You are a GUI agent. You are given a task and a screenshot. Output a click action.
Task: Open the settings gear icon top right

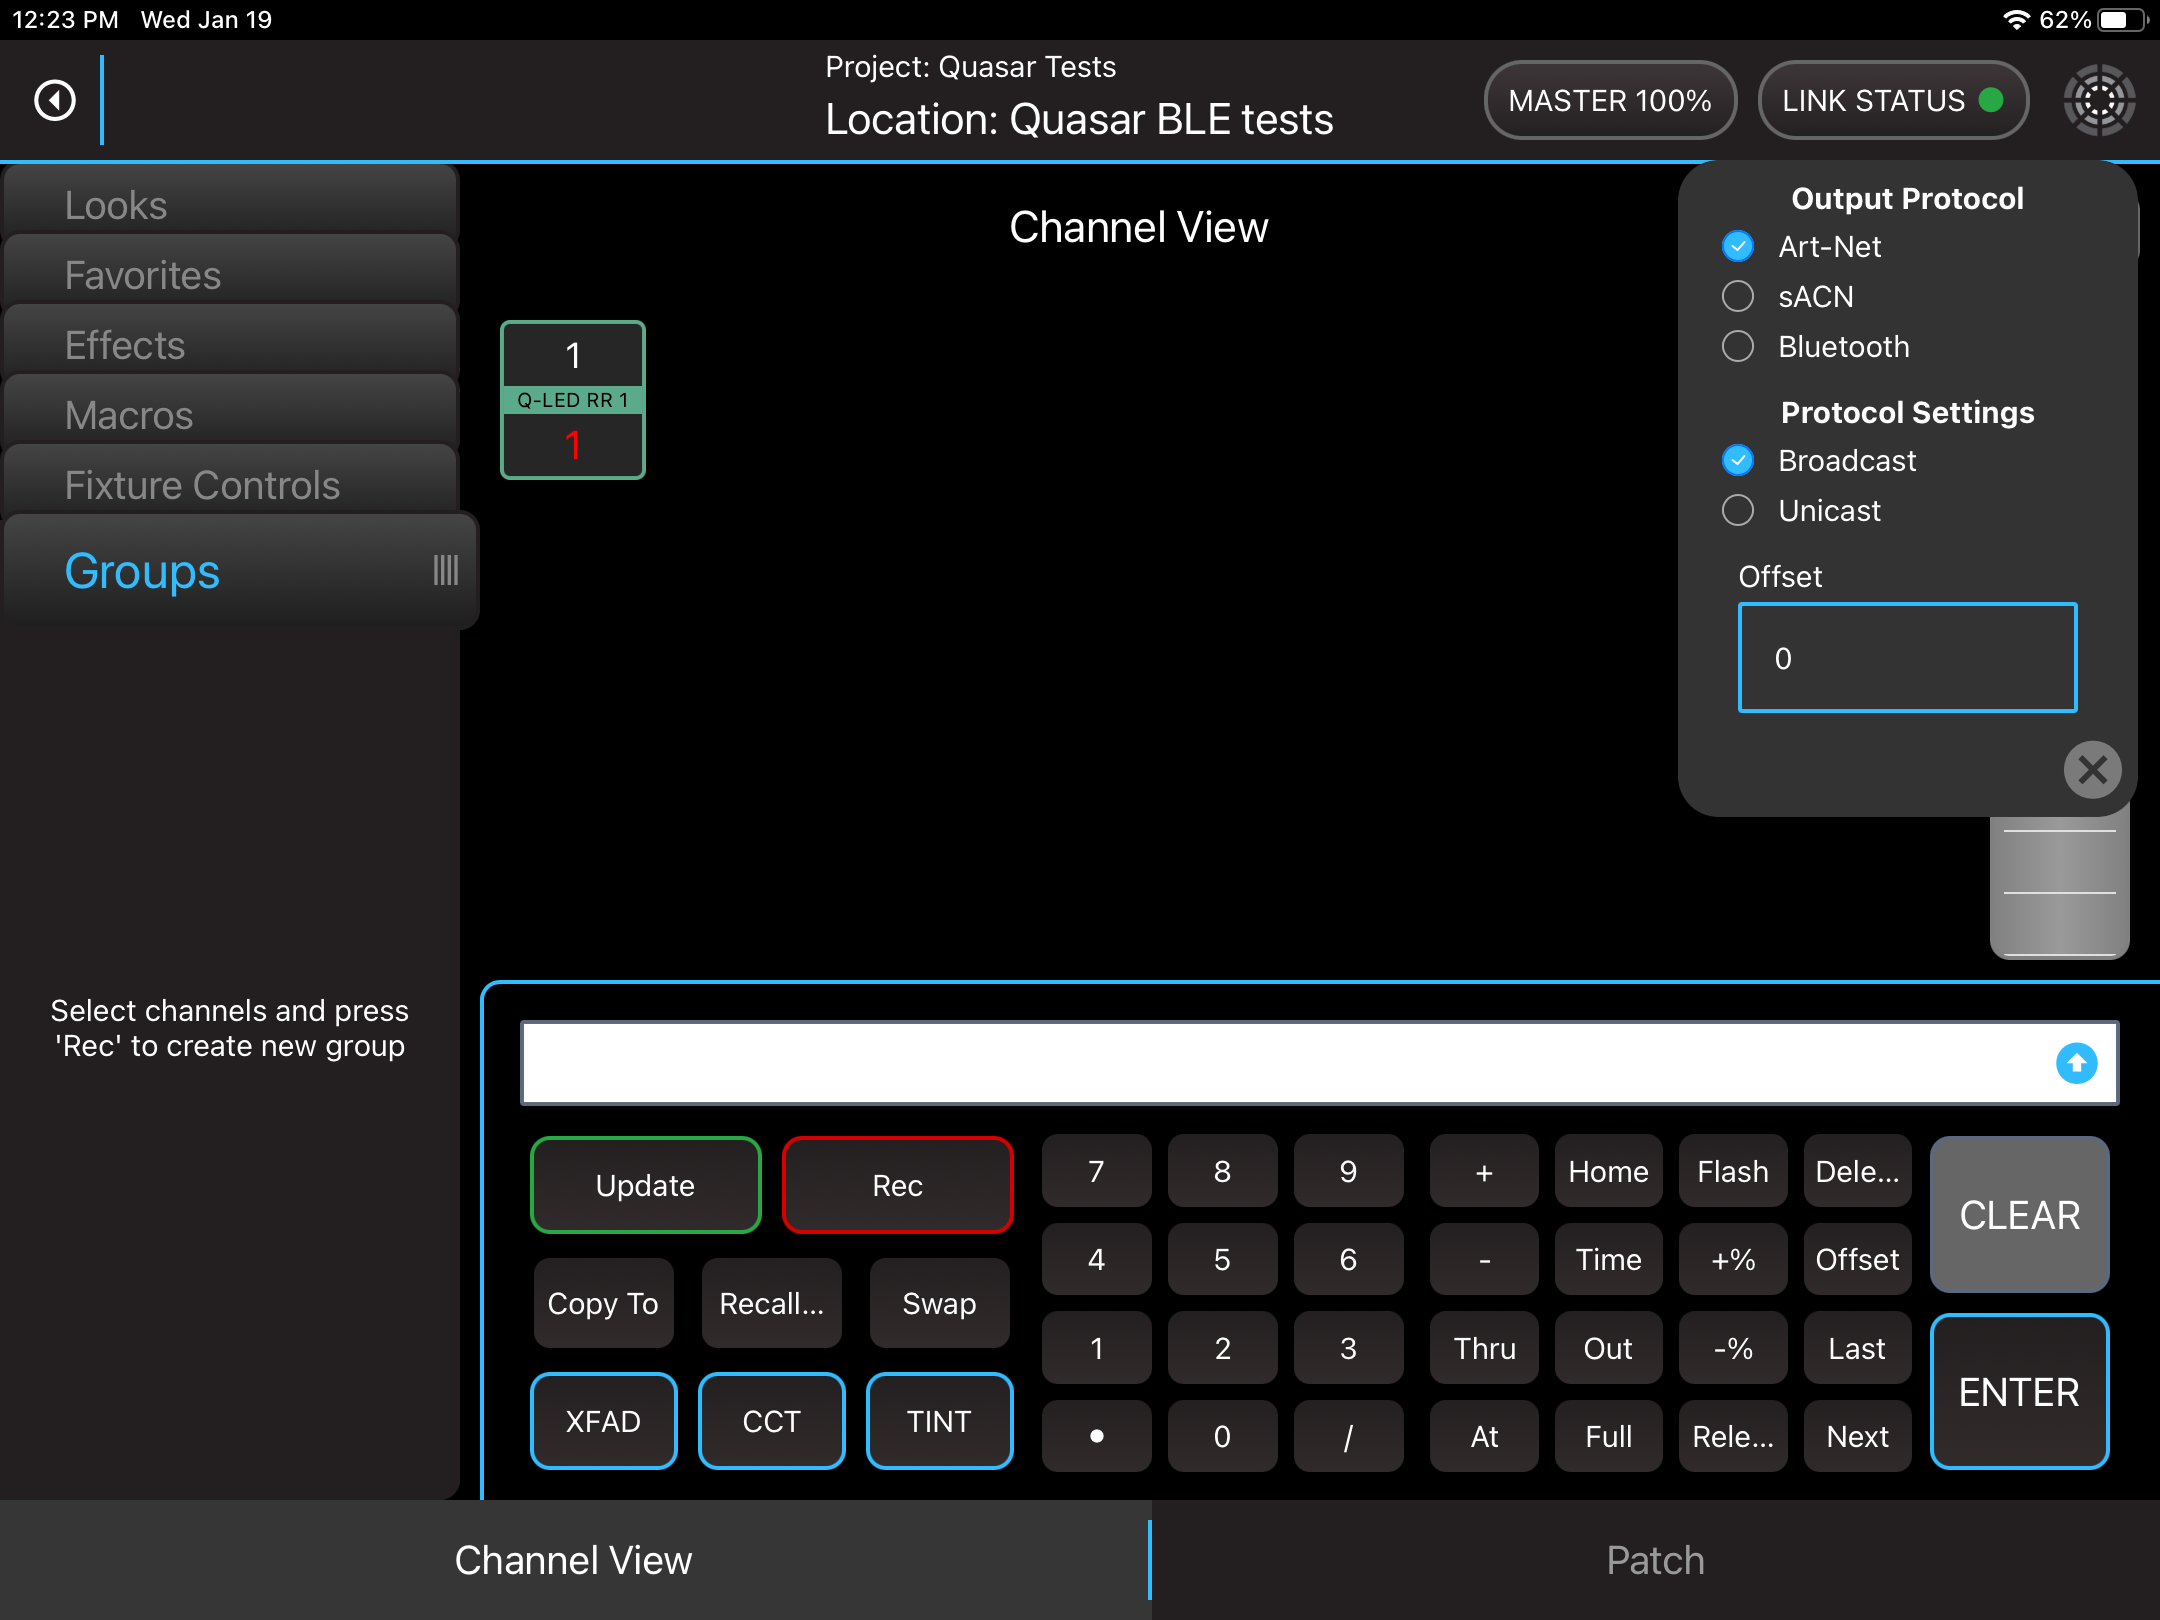coord(2099,100)
